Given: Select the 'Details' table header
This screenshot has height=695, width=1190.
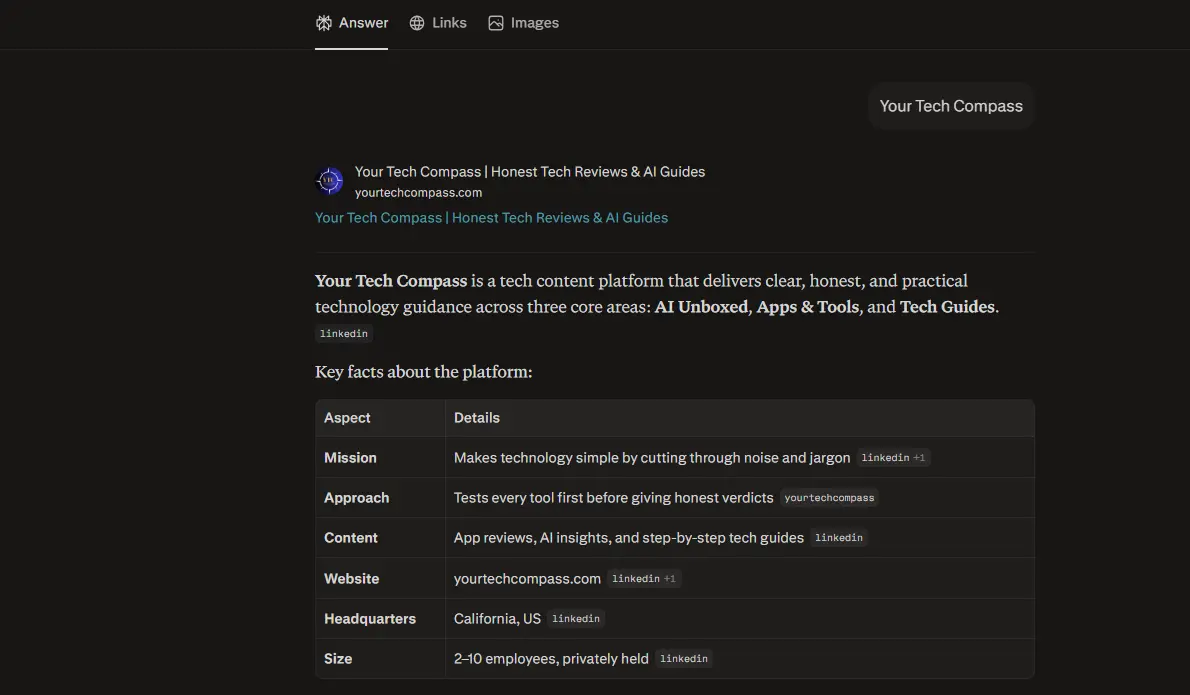Looking at the screenshot, I should [477, 418].
